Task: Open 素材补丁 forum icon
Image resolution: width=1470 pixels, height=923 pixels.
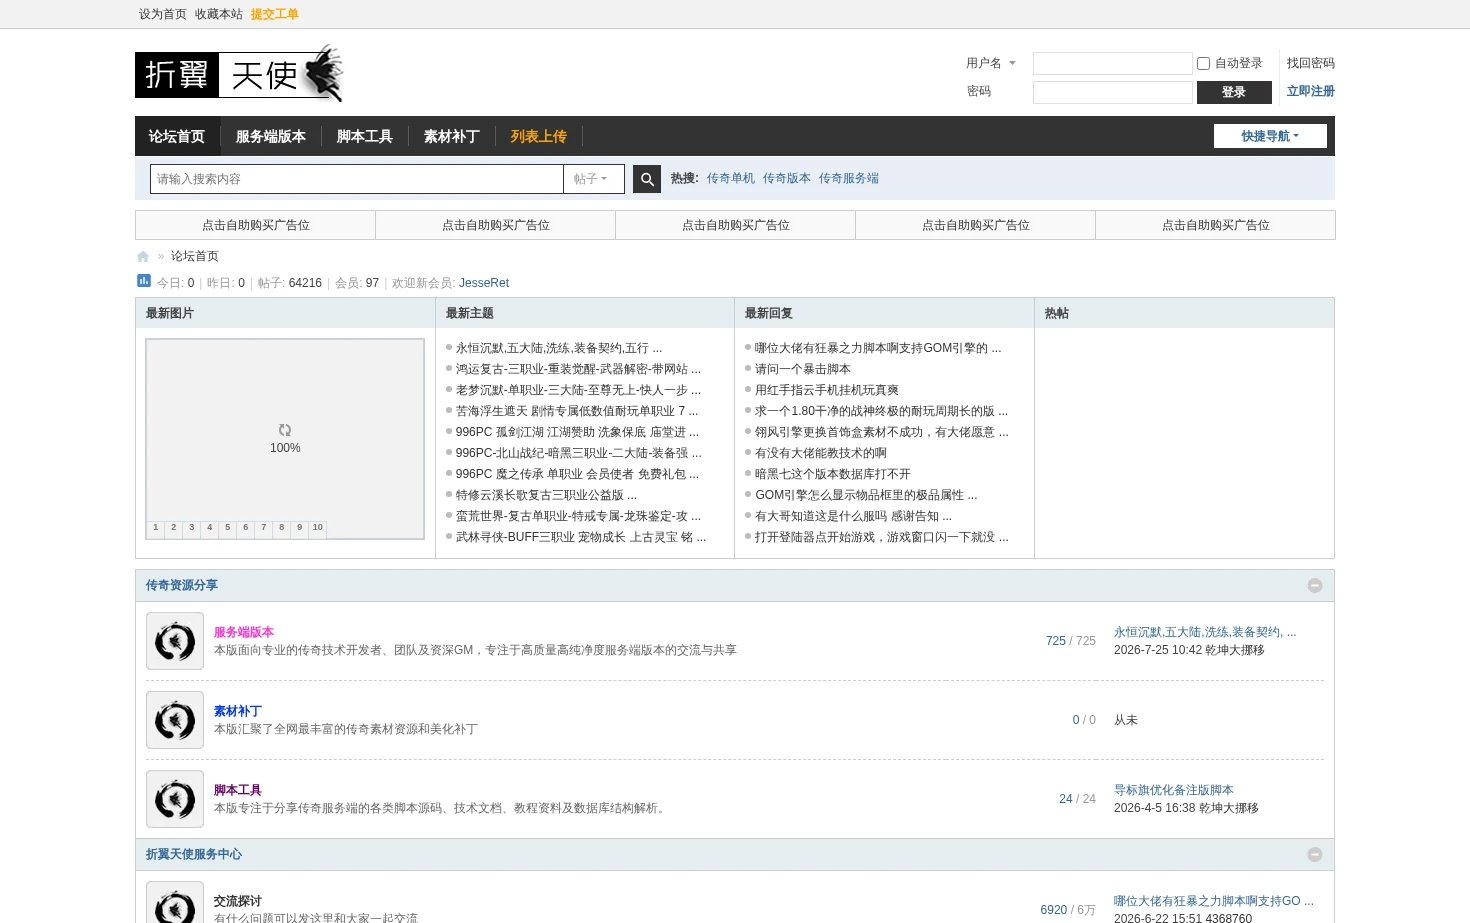Action: click(175, 720)
